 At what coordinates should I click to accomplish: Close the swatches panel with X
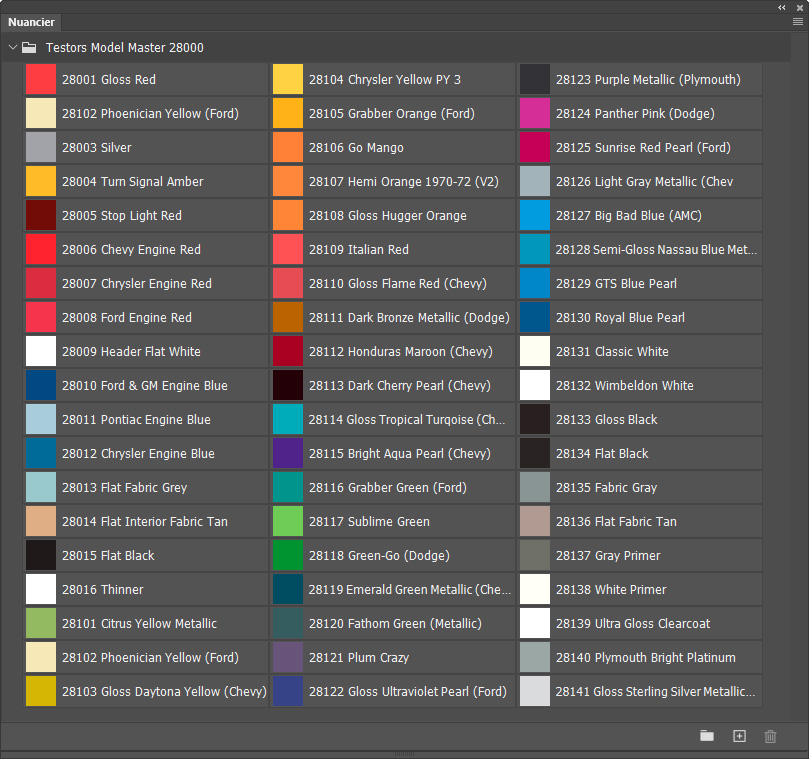pyautogui.click(x=798, y=6)
